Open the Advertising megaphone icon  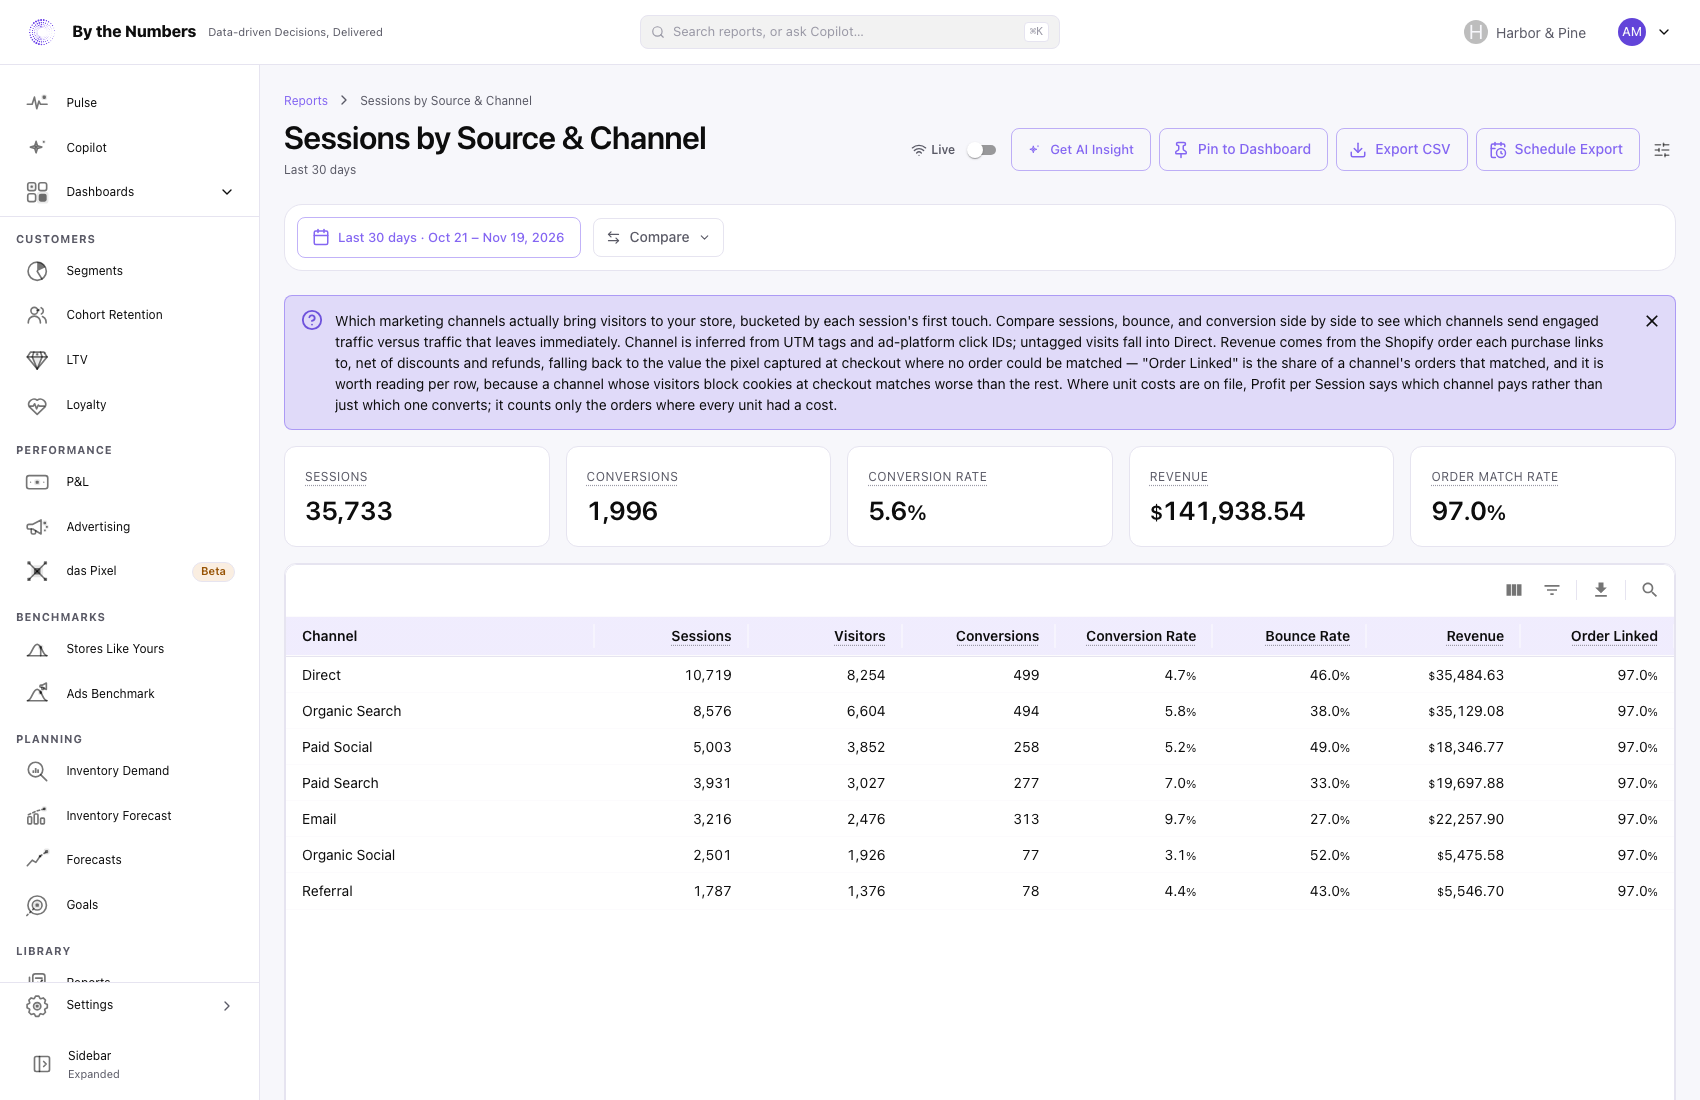click(x=37, y=527)
